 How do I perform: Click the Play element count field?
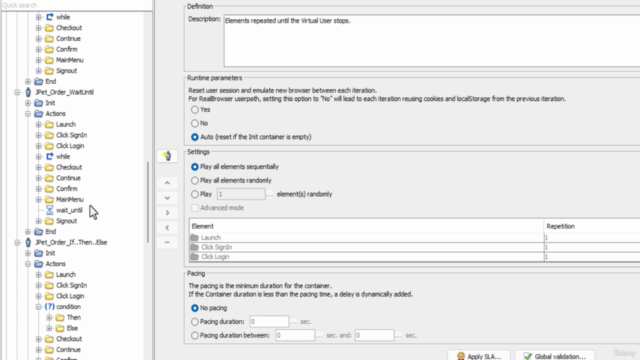point(241,194)
